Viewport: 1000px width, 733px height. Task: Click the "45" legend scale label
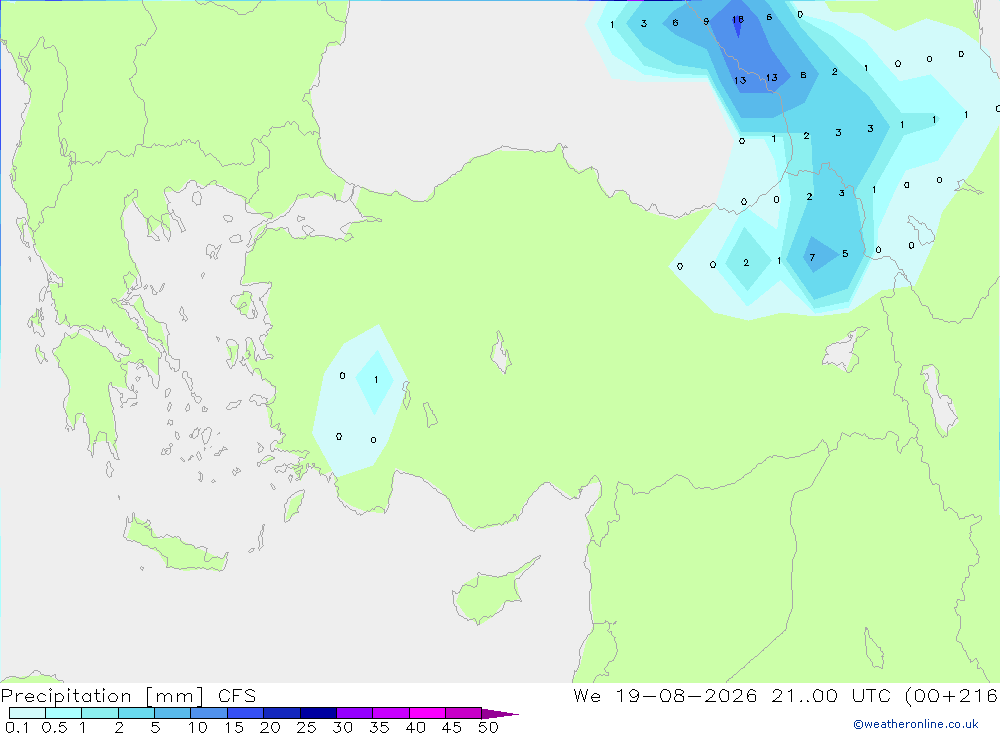click(452, 727)
